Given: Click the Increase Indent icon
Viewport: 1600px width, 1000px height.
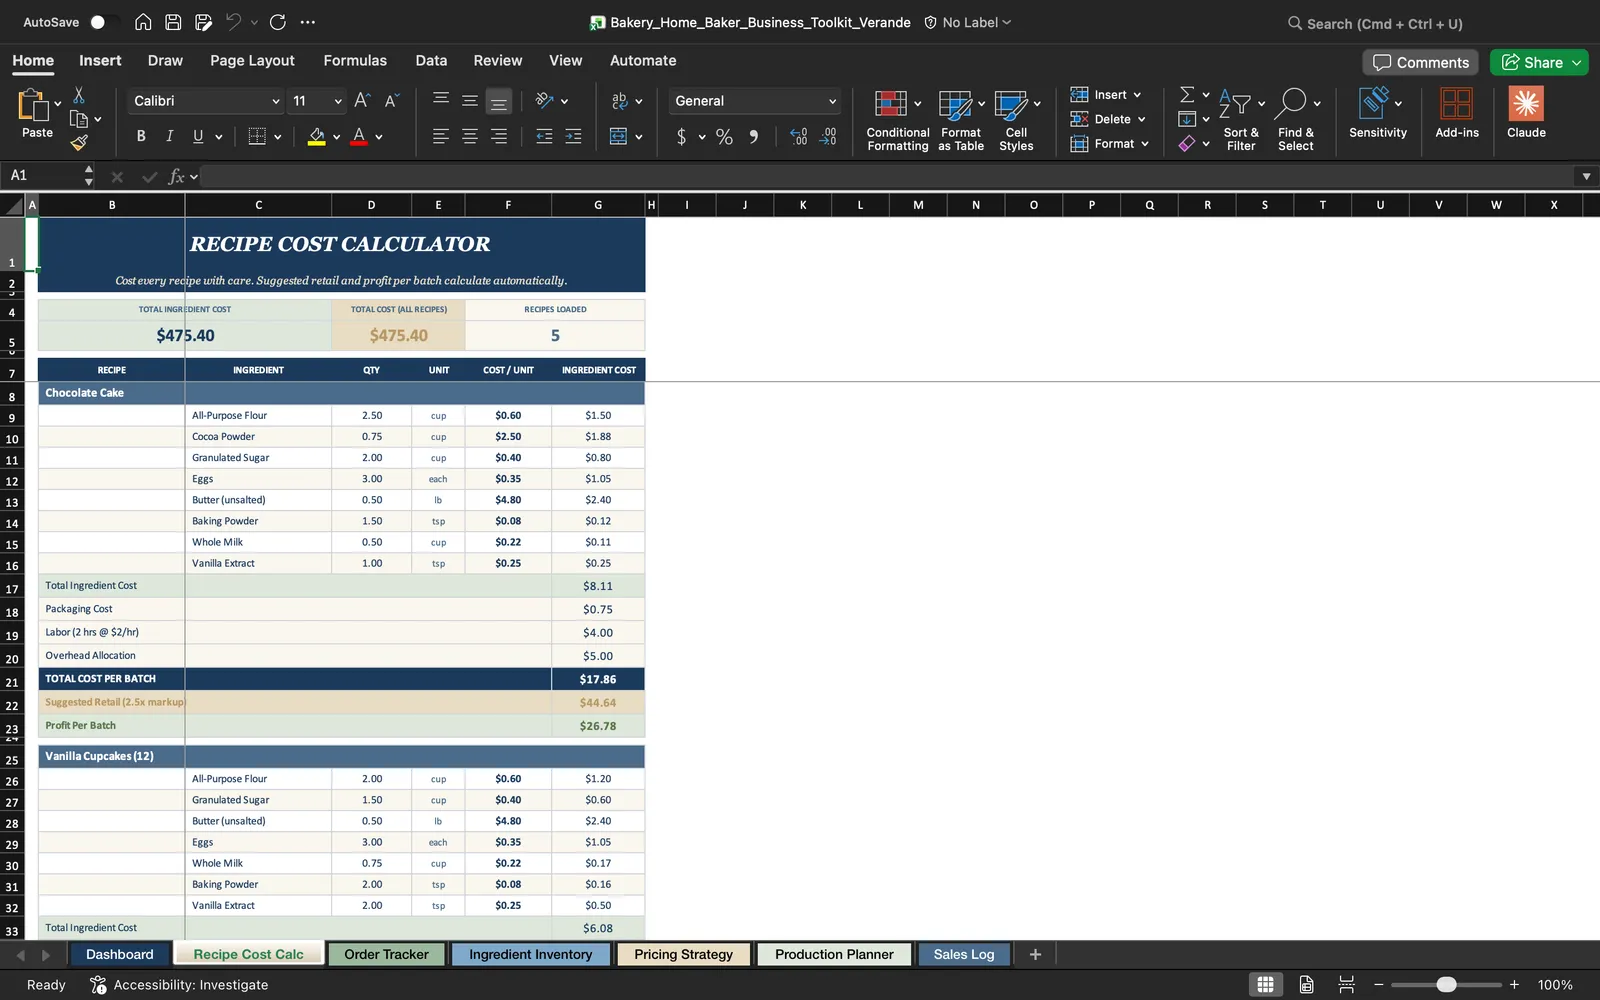Looking at the screenshot, I should pos(573,136).
